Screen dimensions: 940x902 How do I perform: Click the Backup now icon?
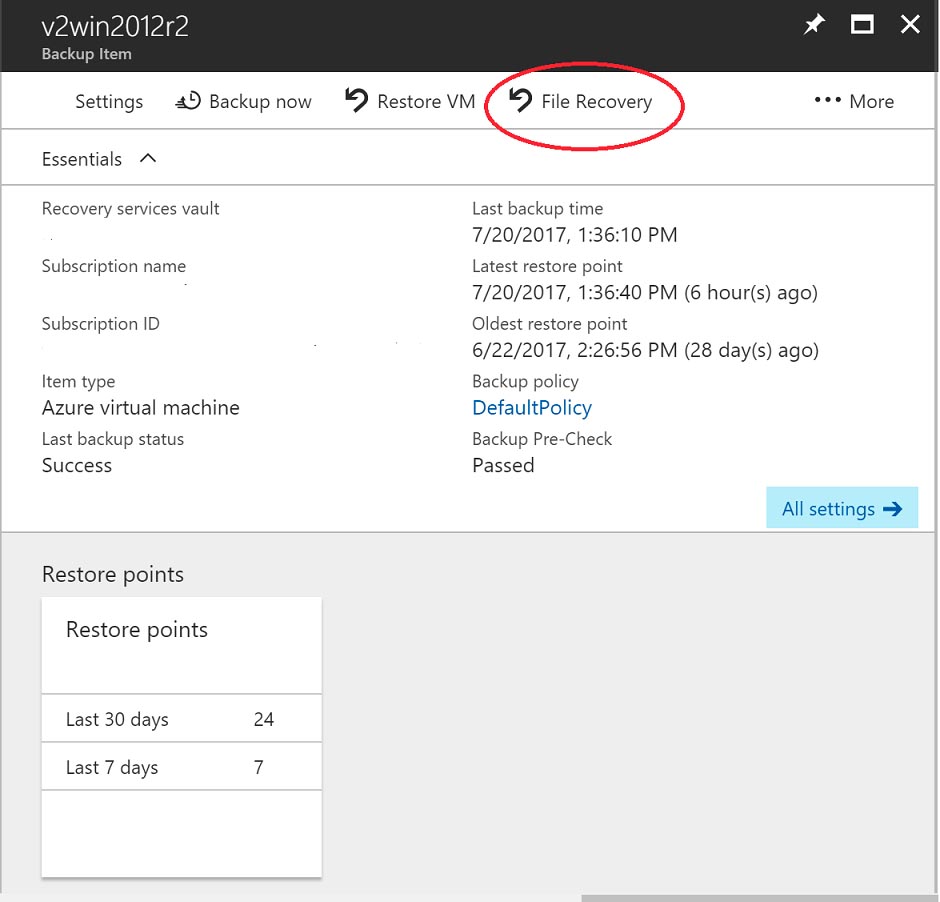186,100
